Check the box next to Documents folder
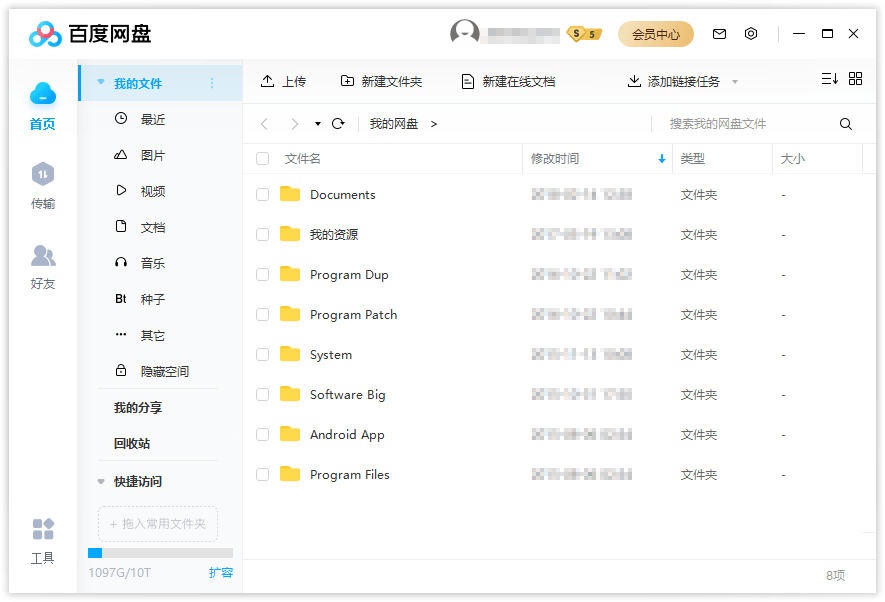 coord(263,195)
